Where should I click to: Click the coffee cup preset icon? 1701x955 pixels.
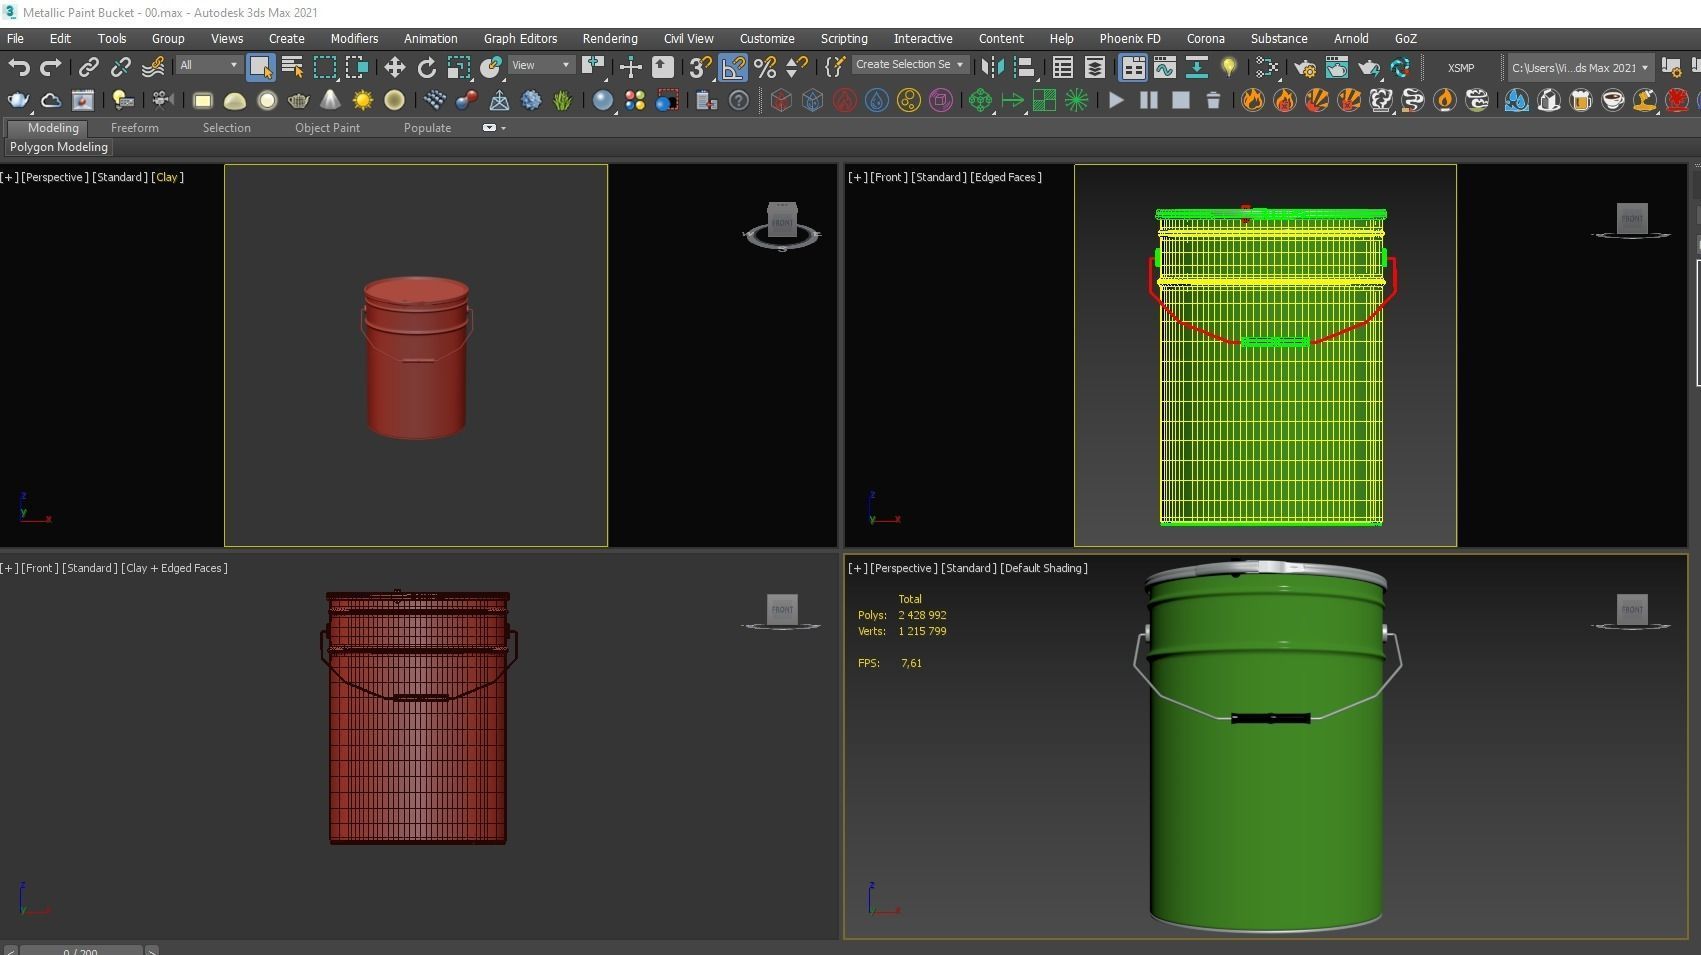[x=1613, y=100]
